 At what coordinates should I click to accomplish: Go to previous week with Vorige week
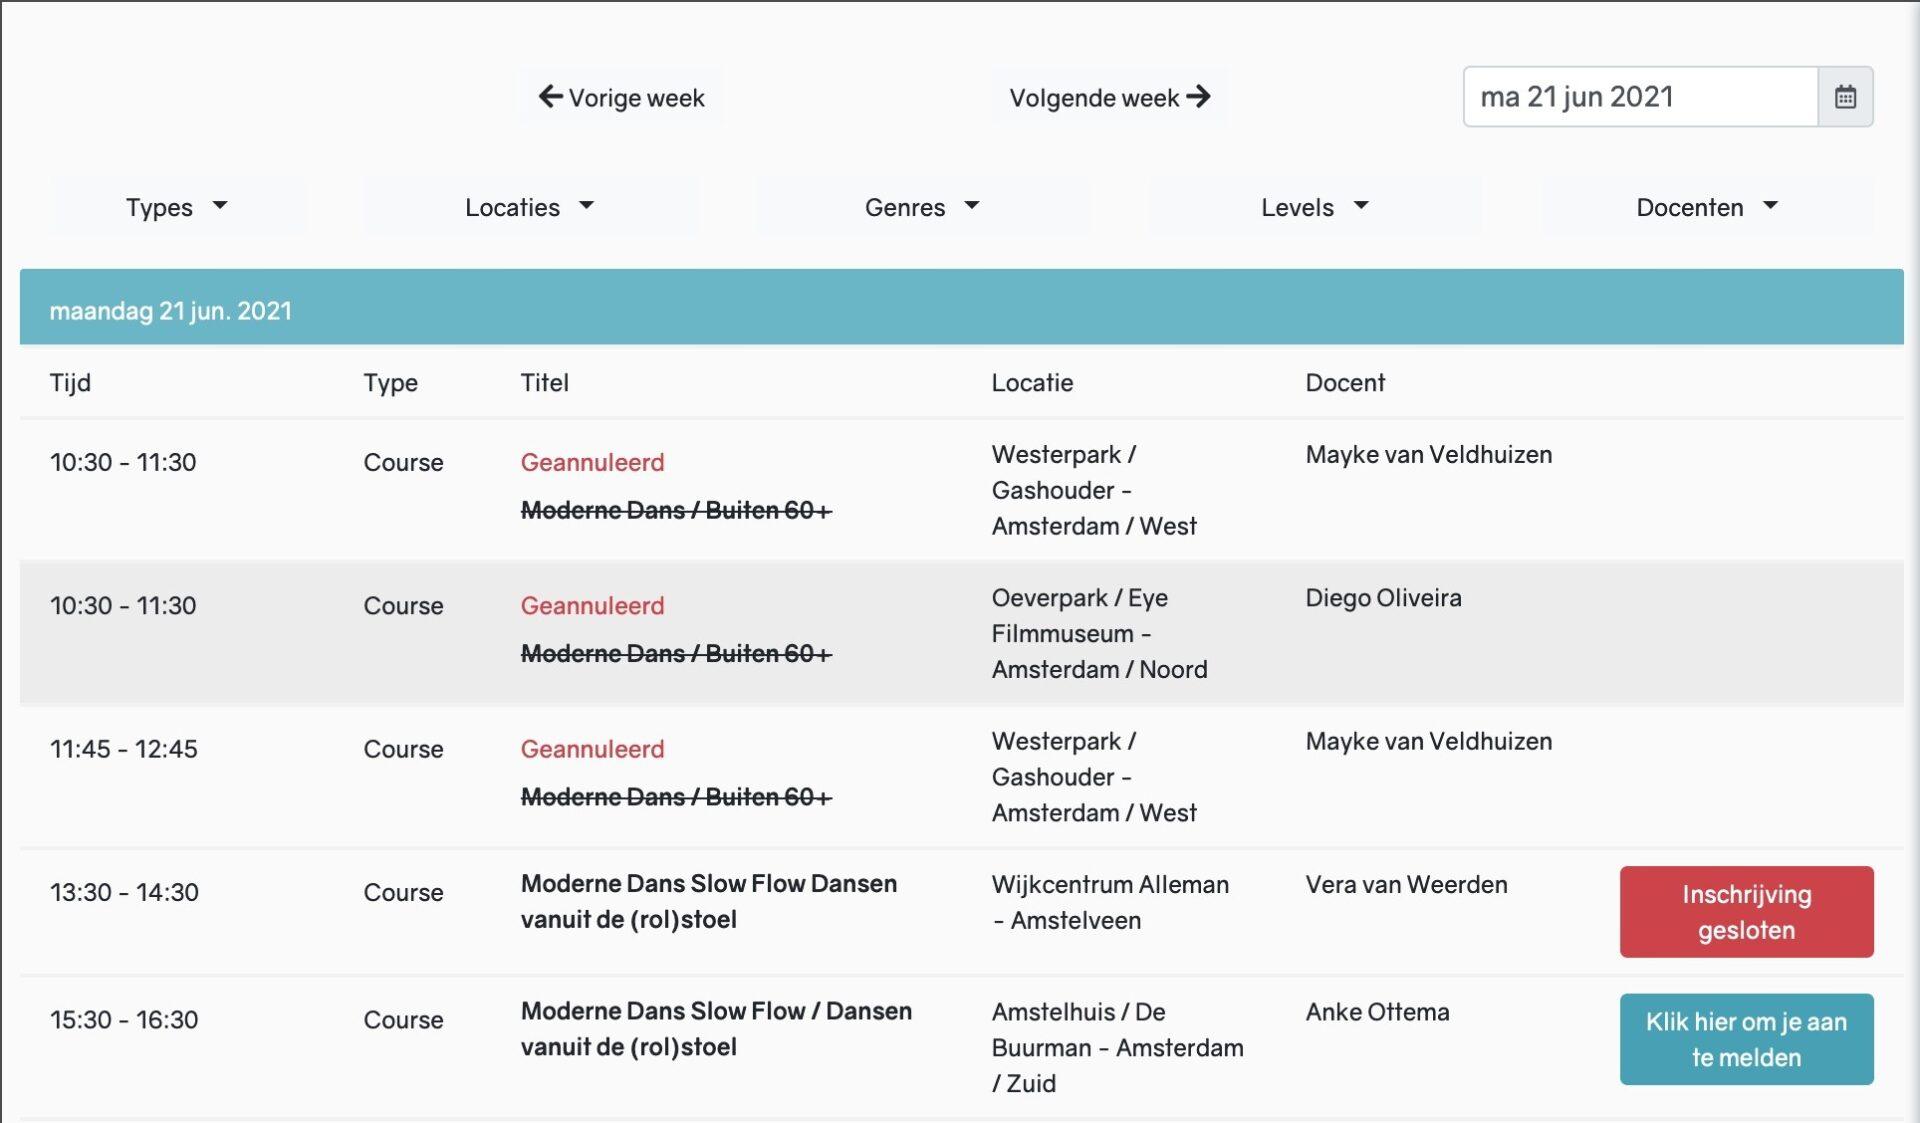point(621,97)
